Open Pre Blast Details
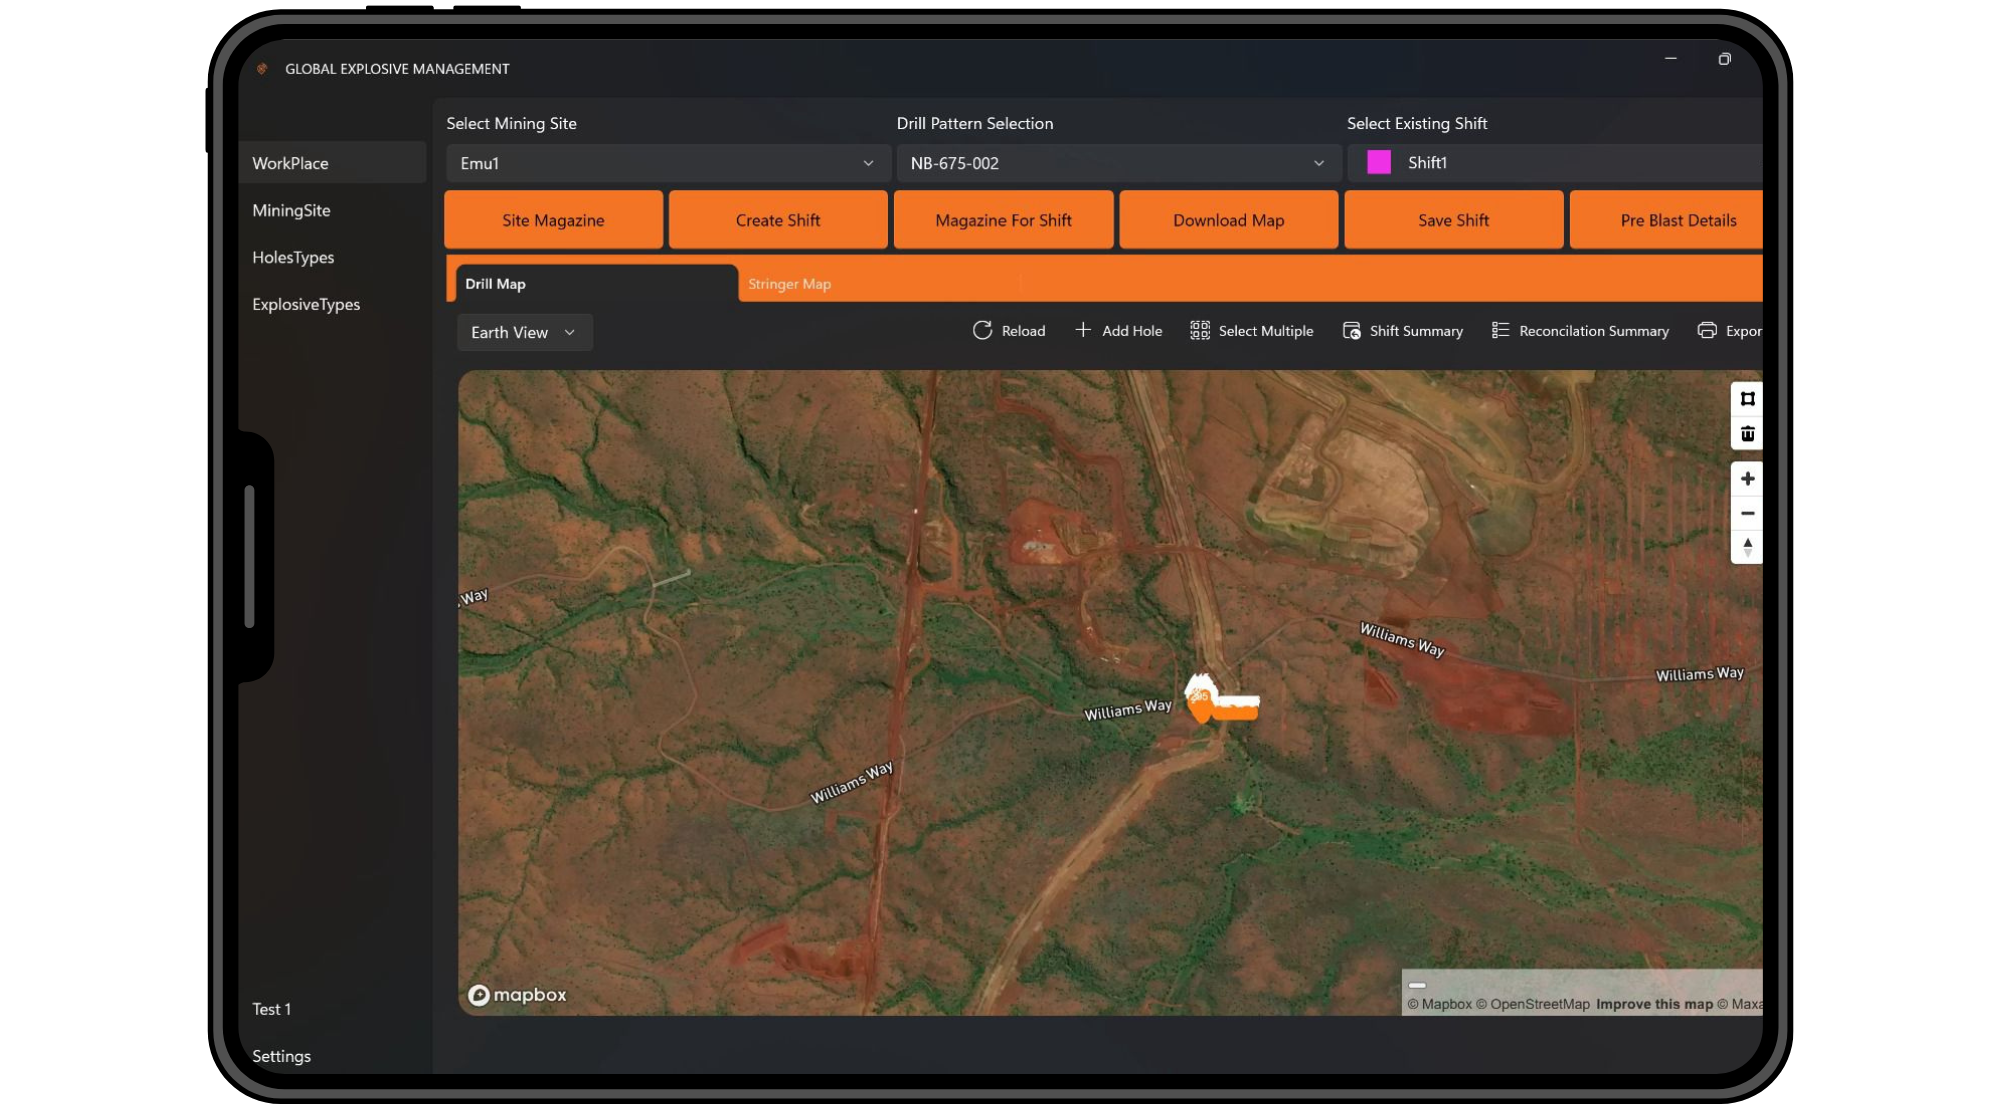 1678,219
